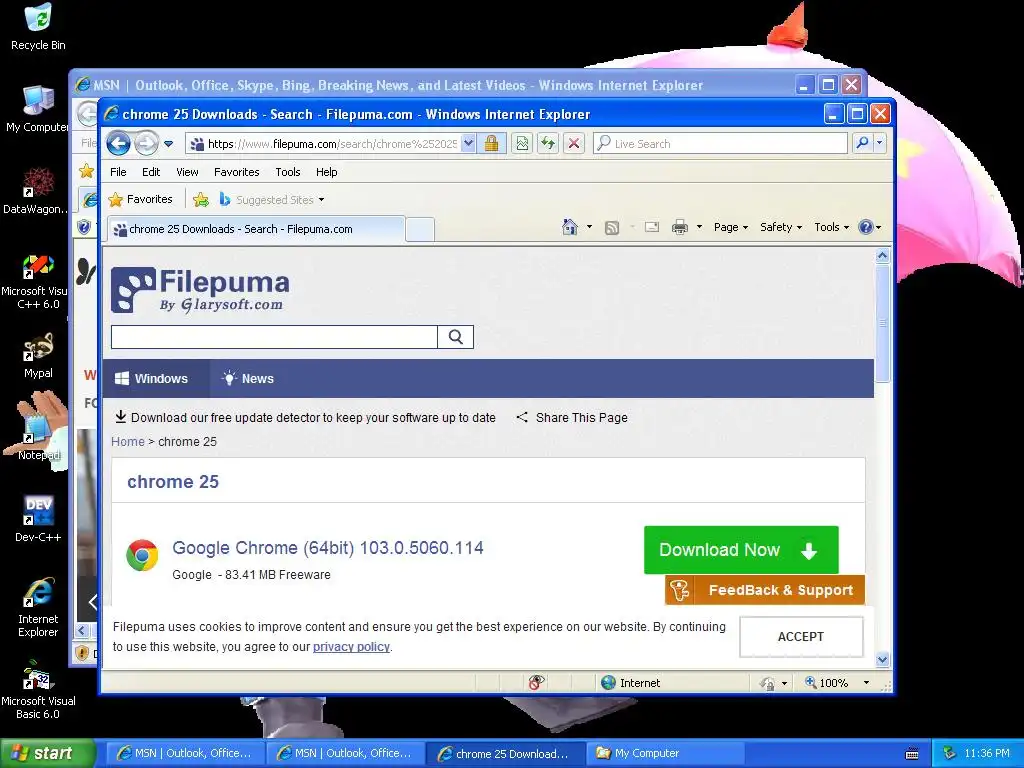The image size is (1024, 768).
Task: Click the Internet Explorer desktop icon
Action: tap(38, 608)
